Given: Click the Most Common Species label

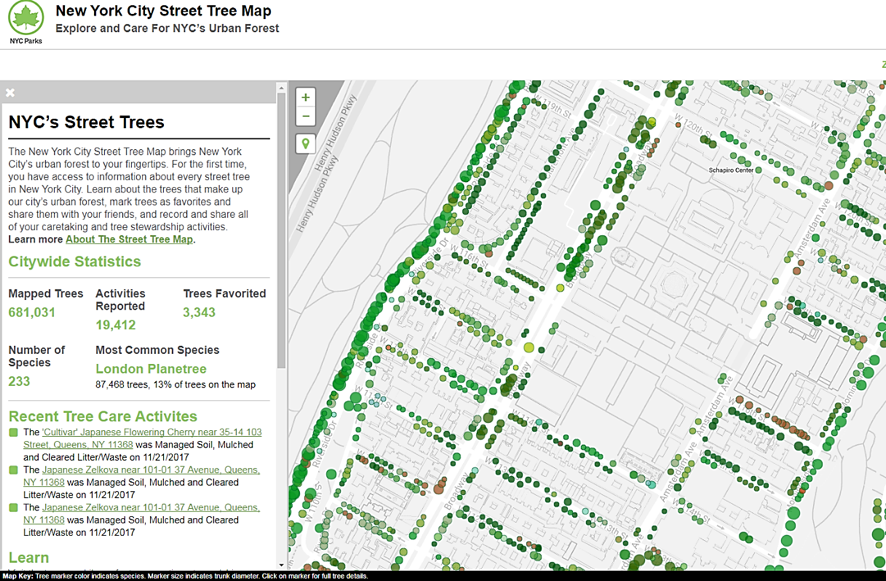Looking at the screenshot, I should click(x=157, y=350).
